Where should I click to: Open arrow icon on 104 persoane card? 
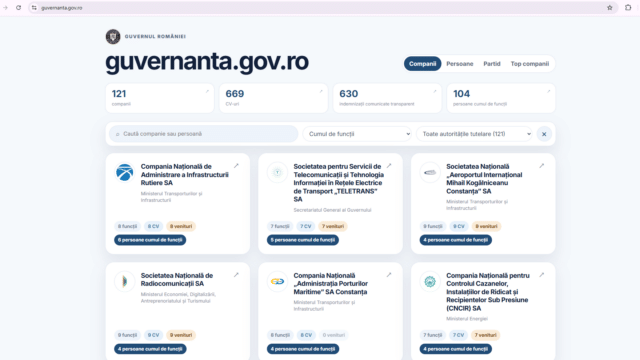coord(549,91)
